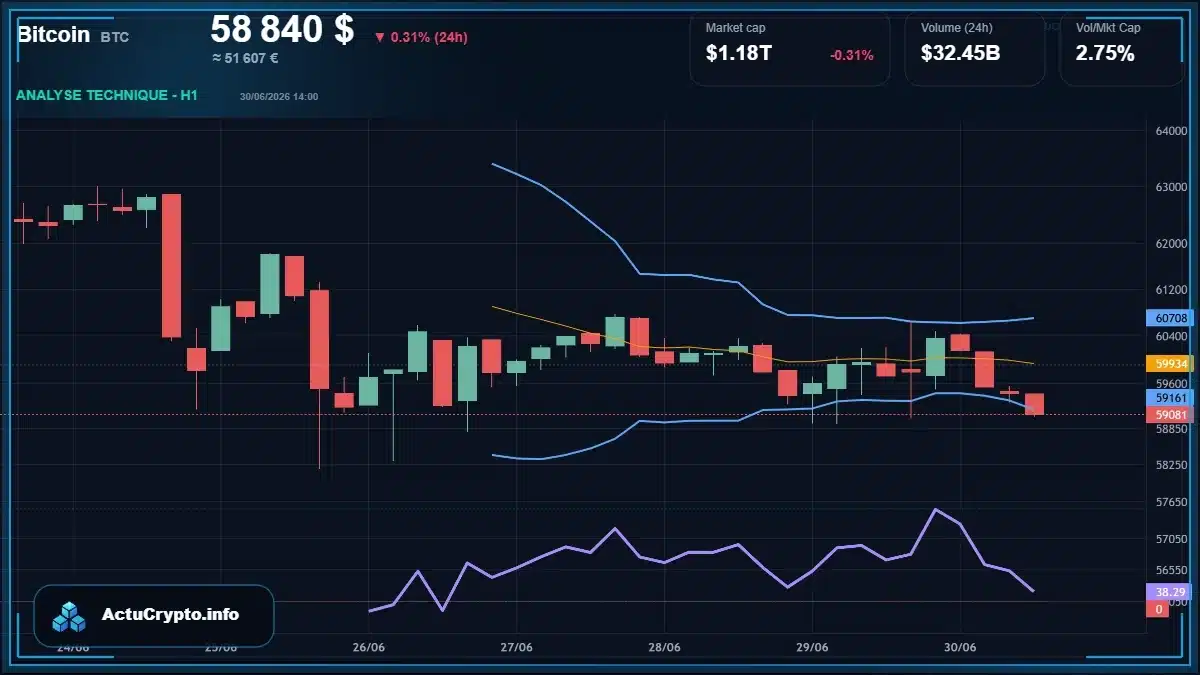Click the Market cap label
The image size is (1200, 675).
tap(735, 28)
